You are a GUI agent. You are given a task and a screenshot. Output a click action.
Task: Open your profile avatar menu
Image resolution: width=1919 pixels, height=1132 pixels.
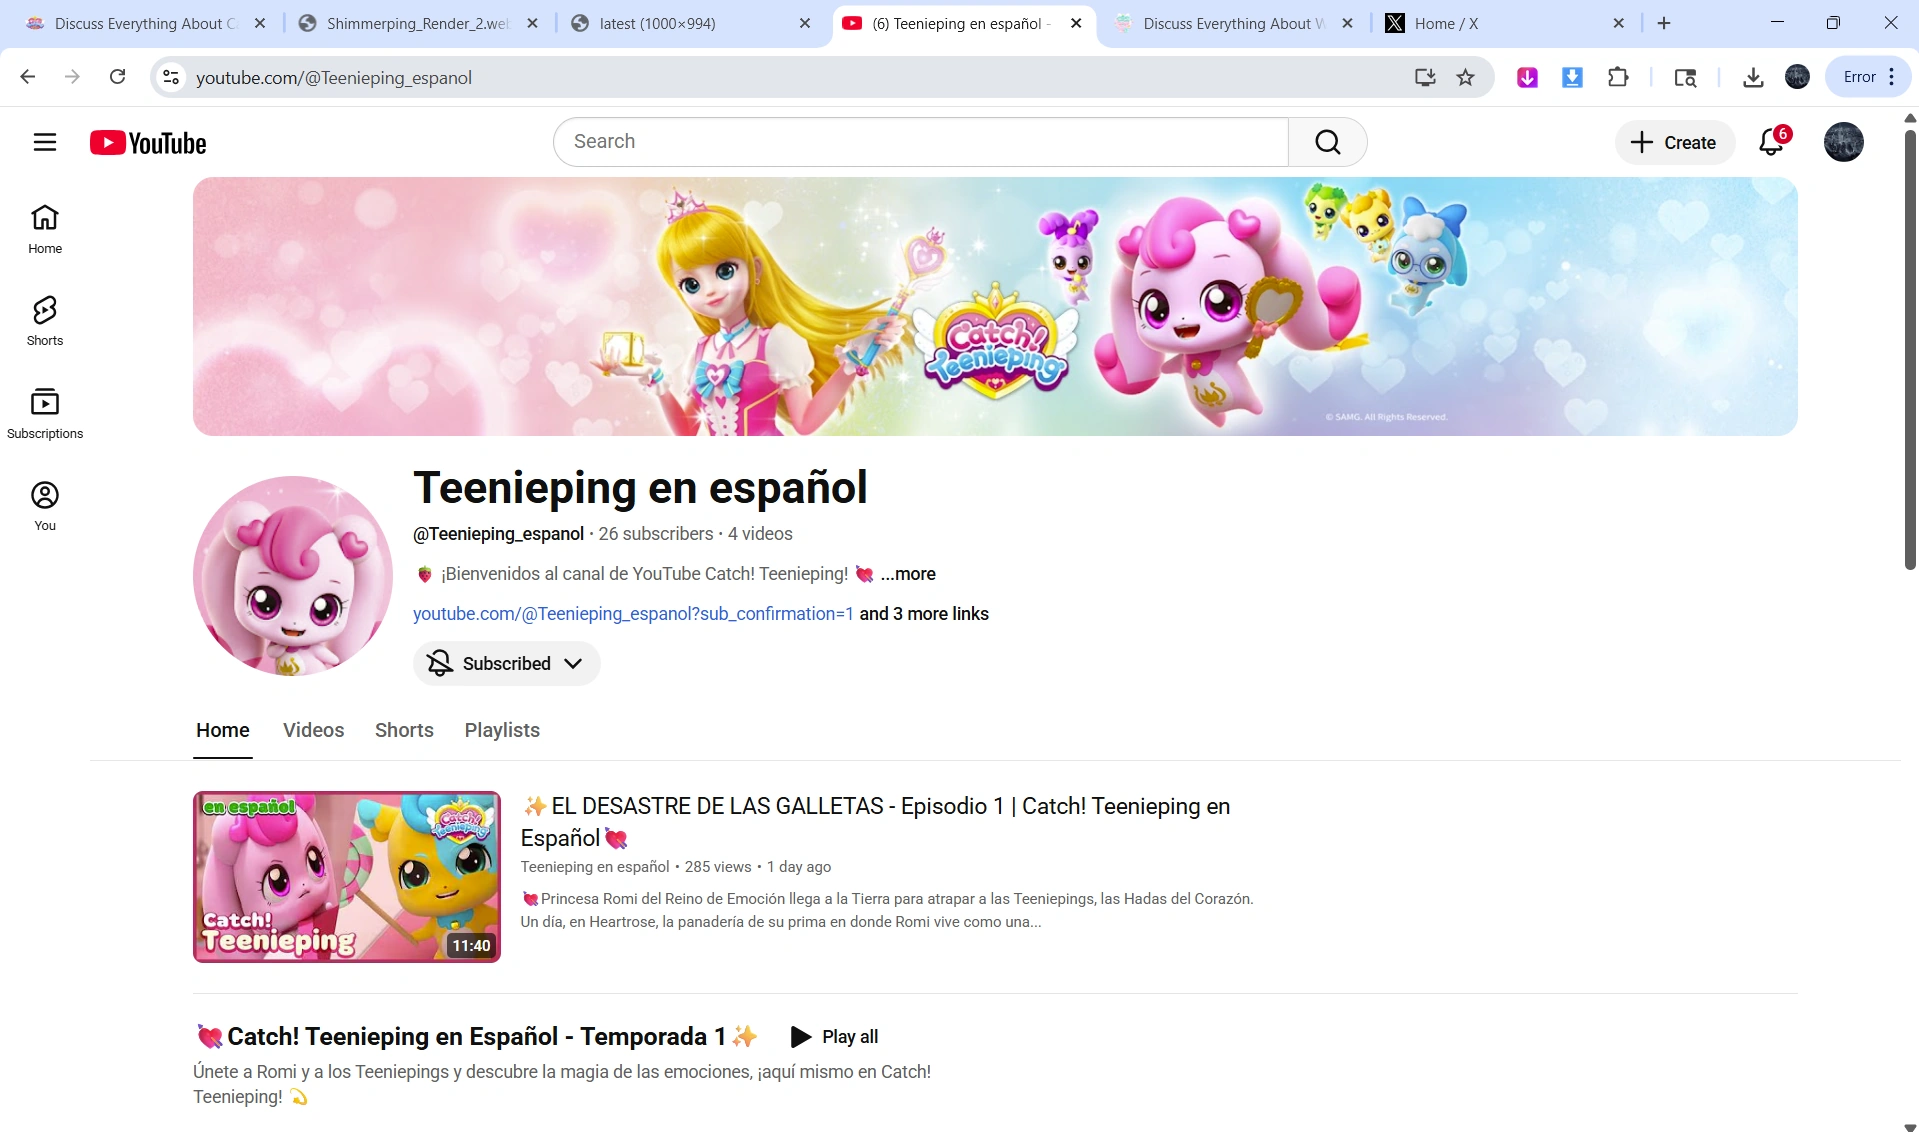click(x=1843, y=142)
